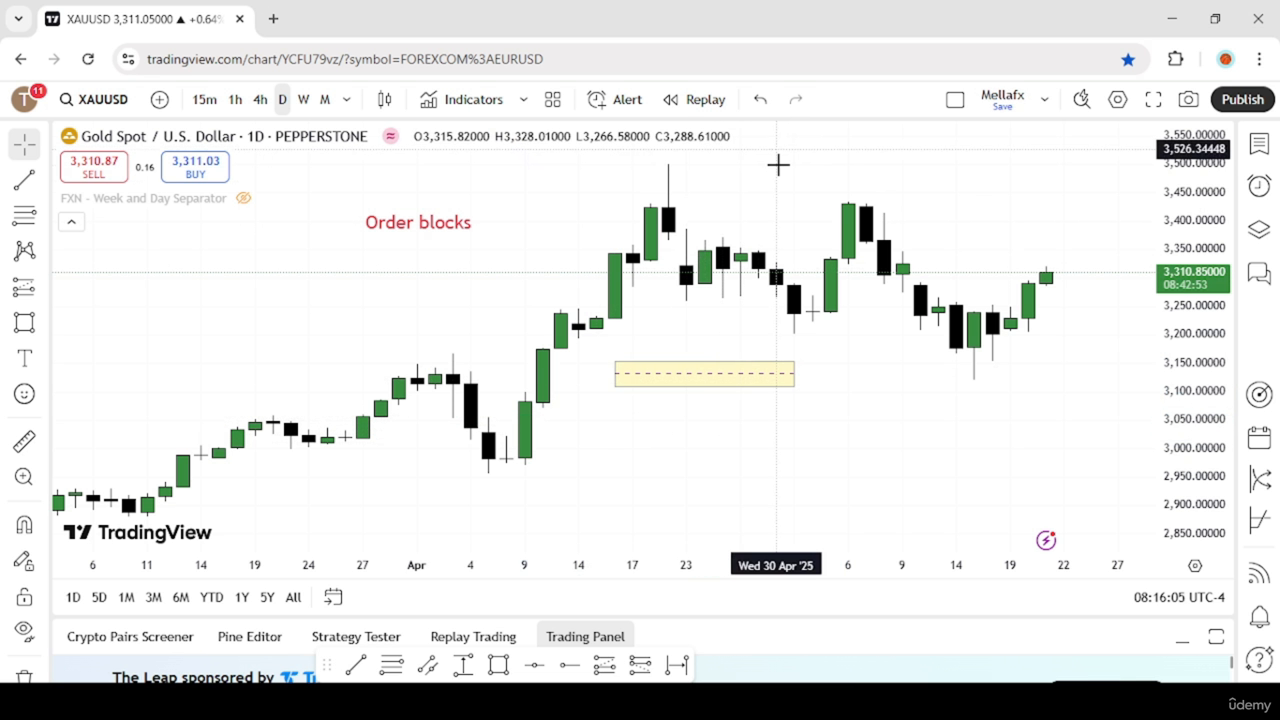
Task: Open the Strategy Tester tab
Action: pyautogui.click(x=356, y=636)
